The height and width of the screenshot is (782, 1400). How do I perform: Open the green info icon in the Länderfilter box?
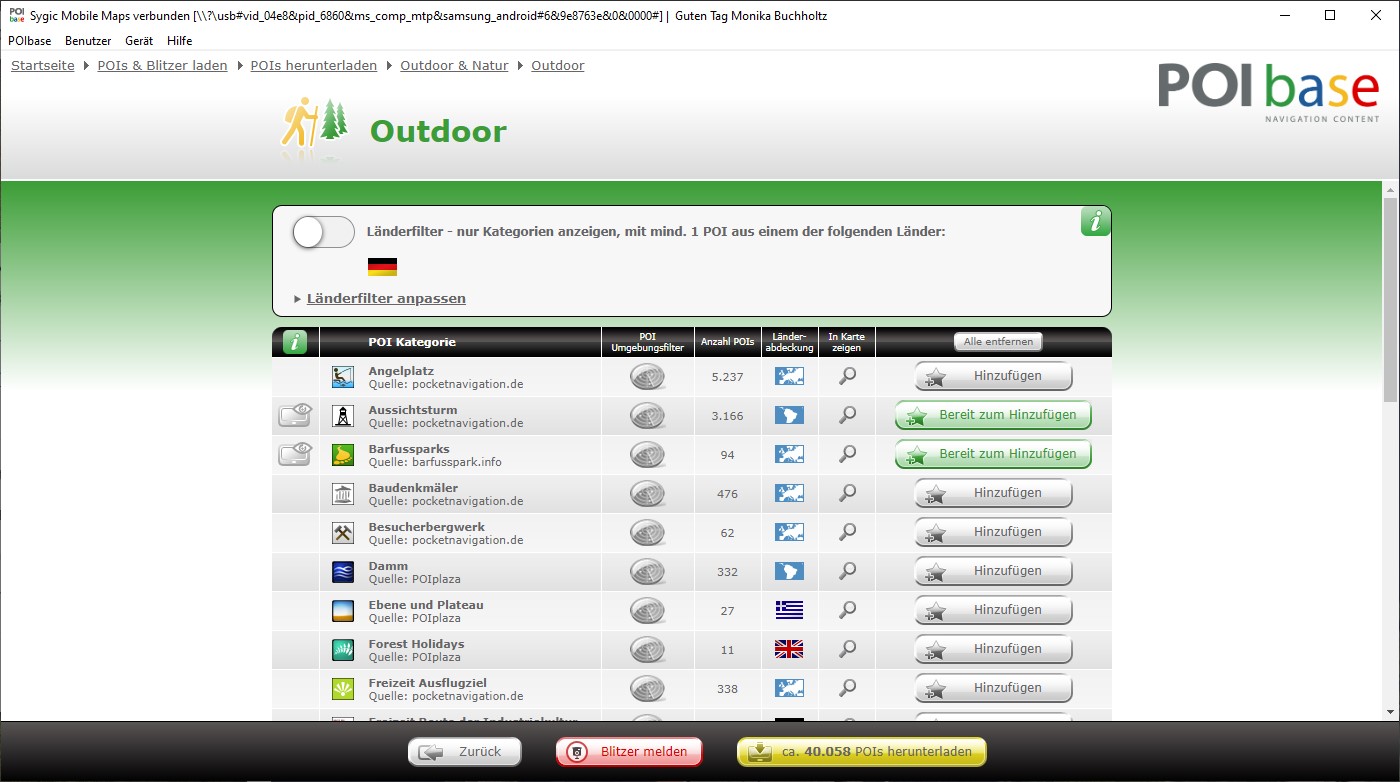(1095, 222)
